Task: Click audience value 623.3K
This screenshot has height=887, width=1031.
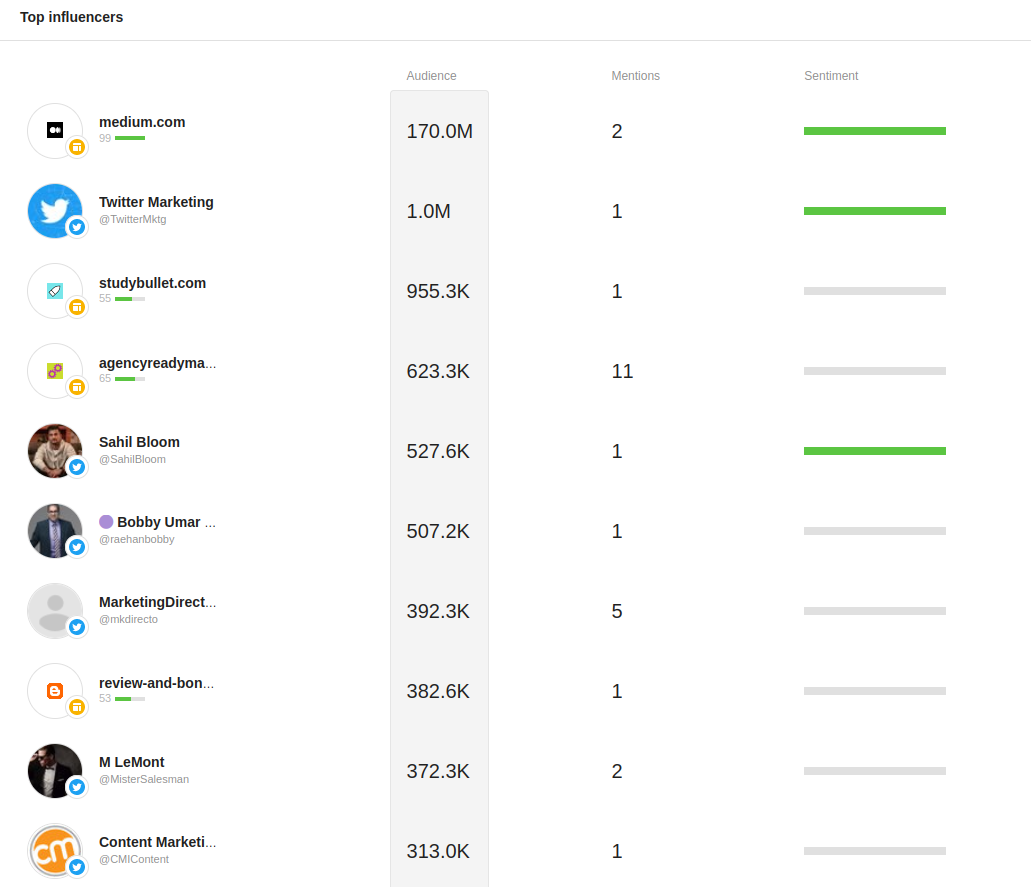Action: pyautogui.click(x=438, y=372)
